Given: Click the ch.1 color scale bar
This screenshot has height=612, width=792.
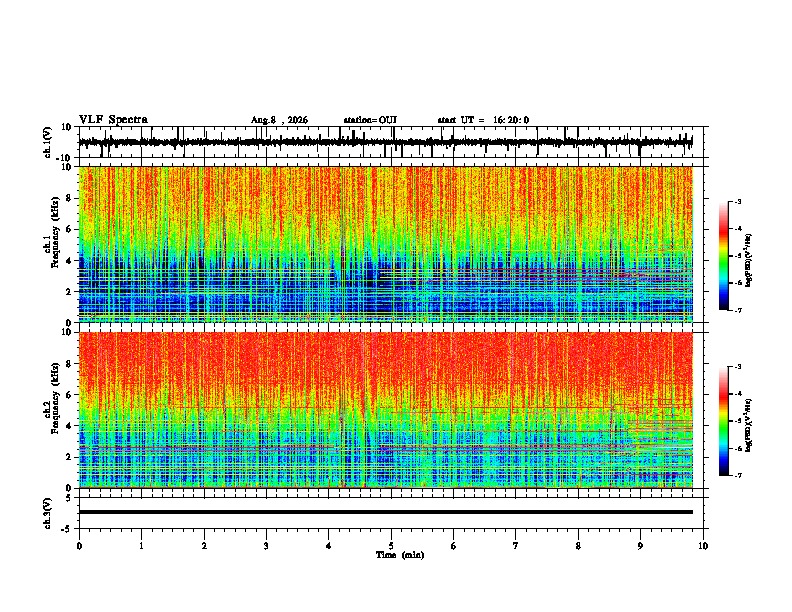Looking at the screenshot, I should tap(724, 256).
